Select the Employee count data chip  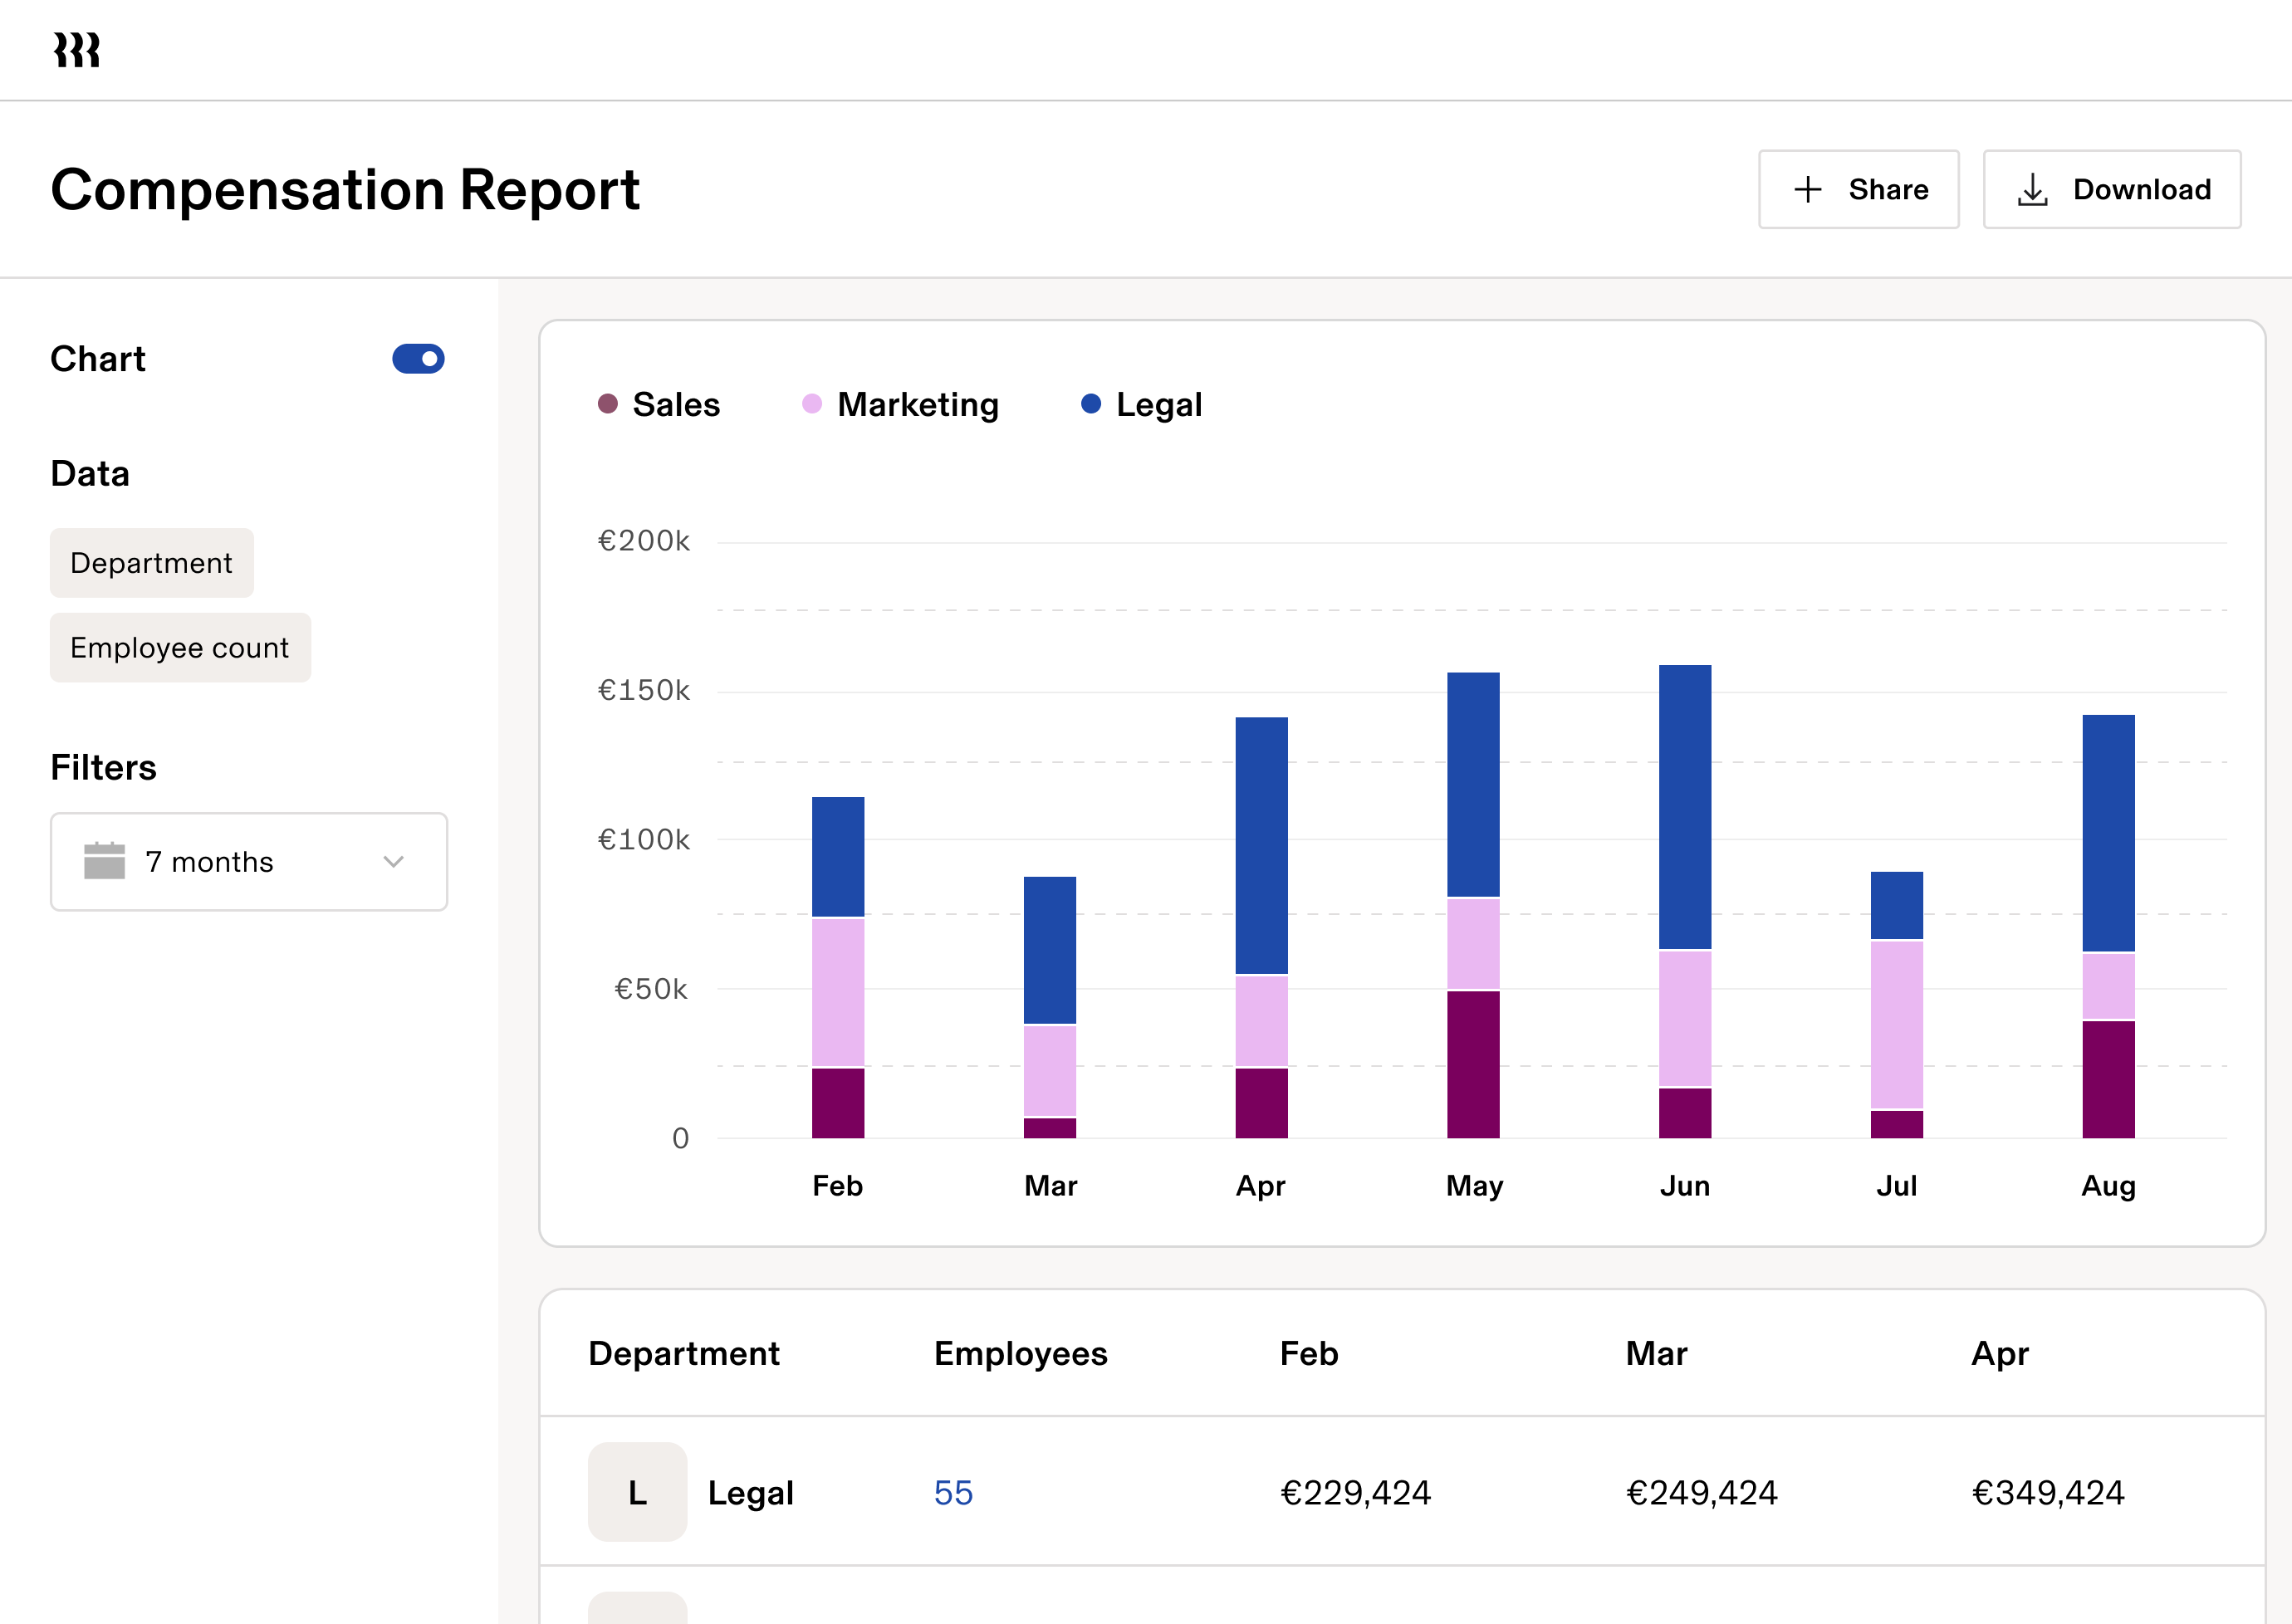click(x=180, y=647)
